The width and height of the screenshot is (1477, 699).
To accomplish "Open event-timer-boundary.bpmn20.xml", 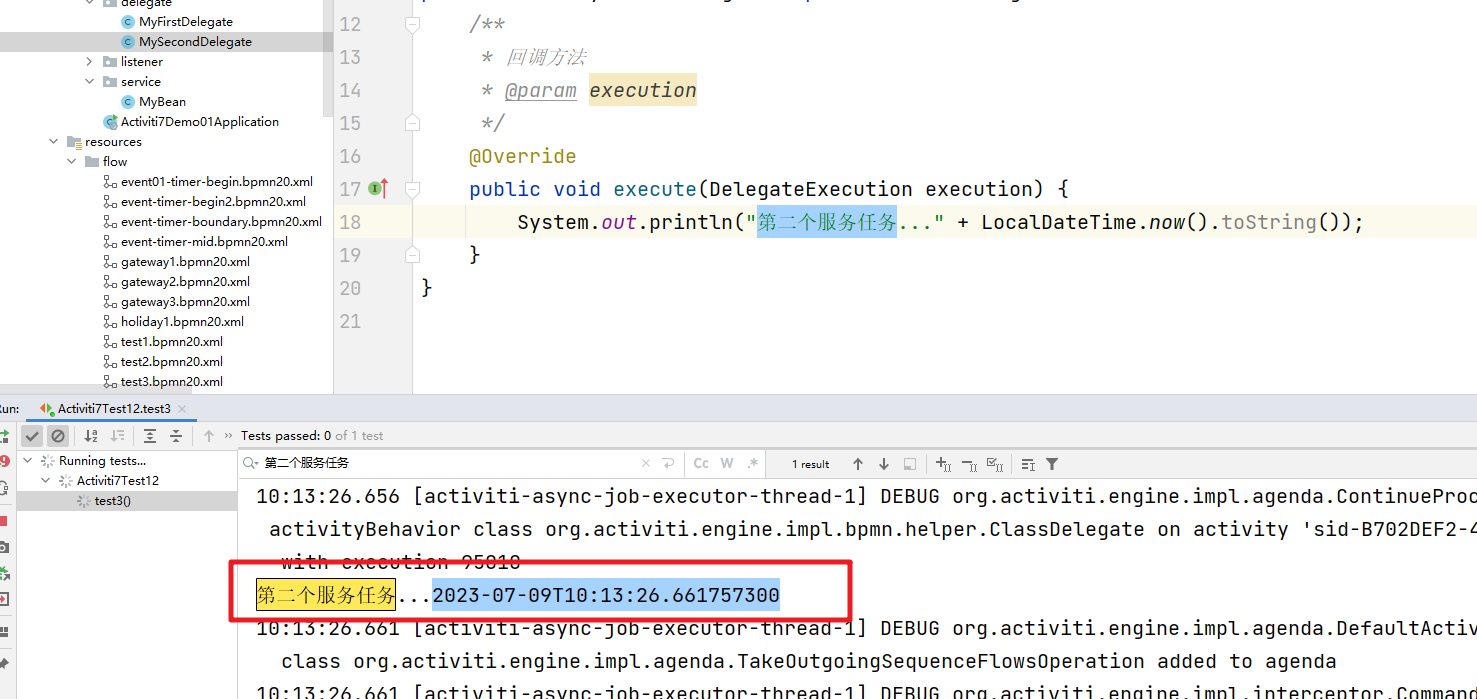I will (221, 222).
